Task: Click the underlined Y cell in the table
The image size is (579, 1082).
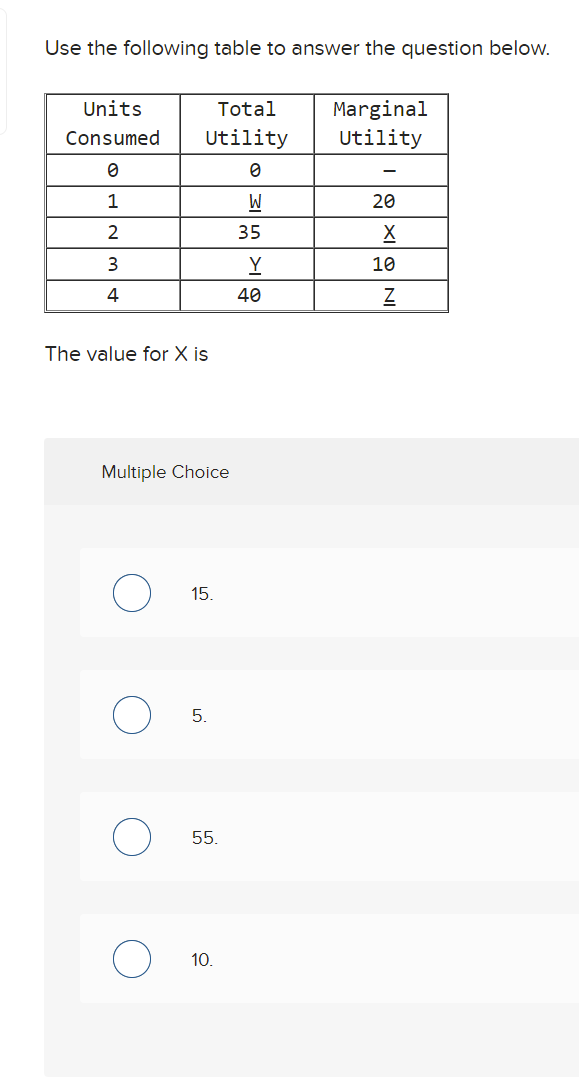Action: coord(246,263)
